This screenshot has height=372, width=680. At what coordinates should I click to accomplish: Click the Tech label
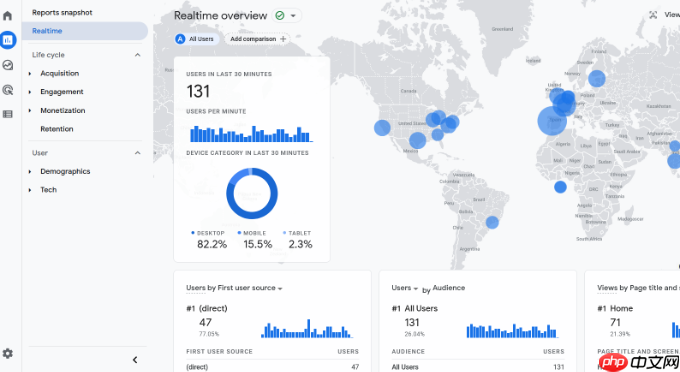pyautogui.click(x=49, y=189)
